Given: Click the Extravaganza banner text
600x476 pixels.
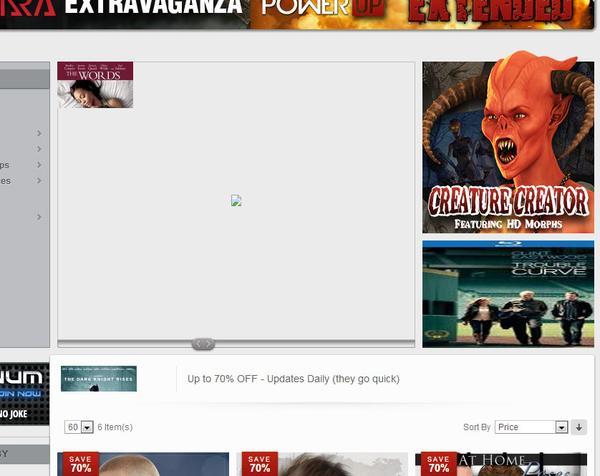Looking at the screenshot, I should 153,7.
